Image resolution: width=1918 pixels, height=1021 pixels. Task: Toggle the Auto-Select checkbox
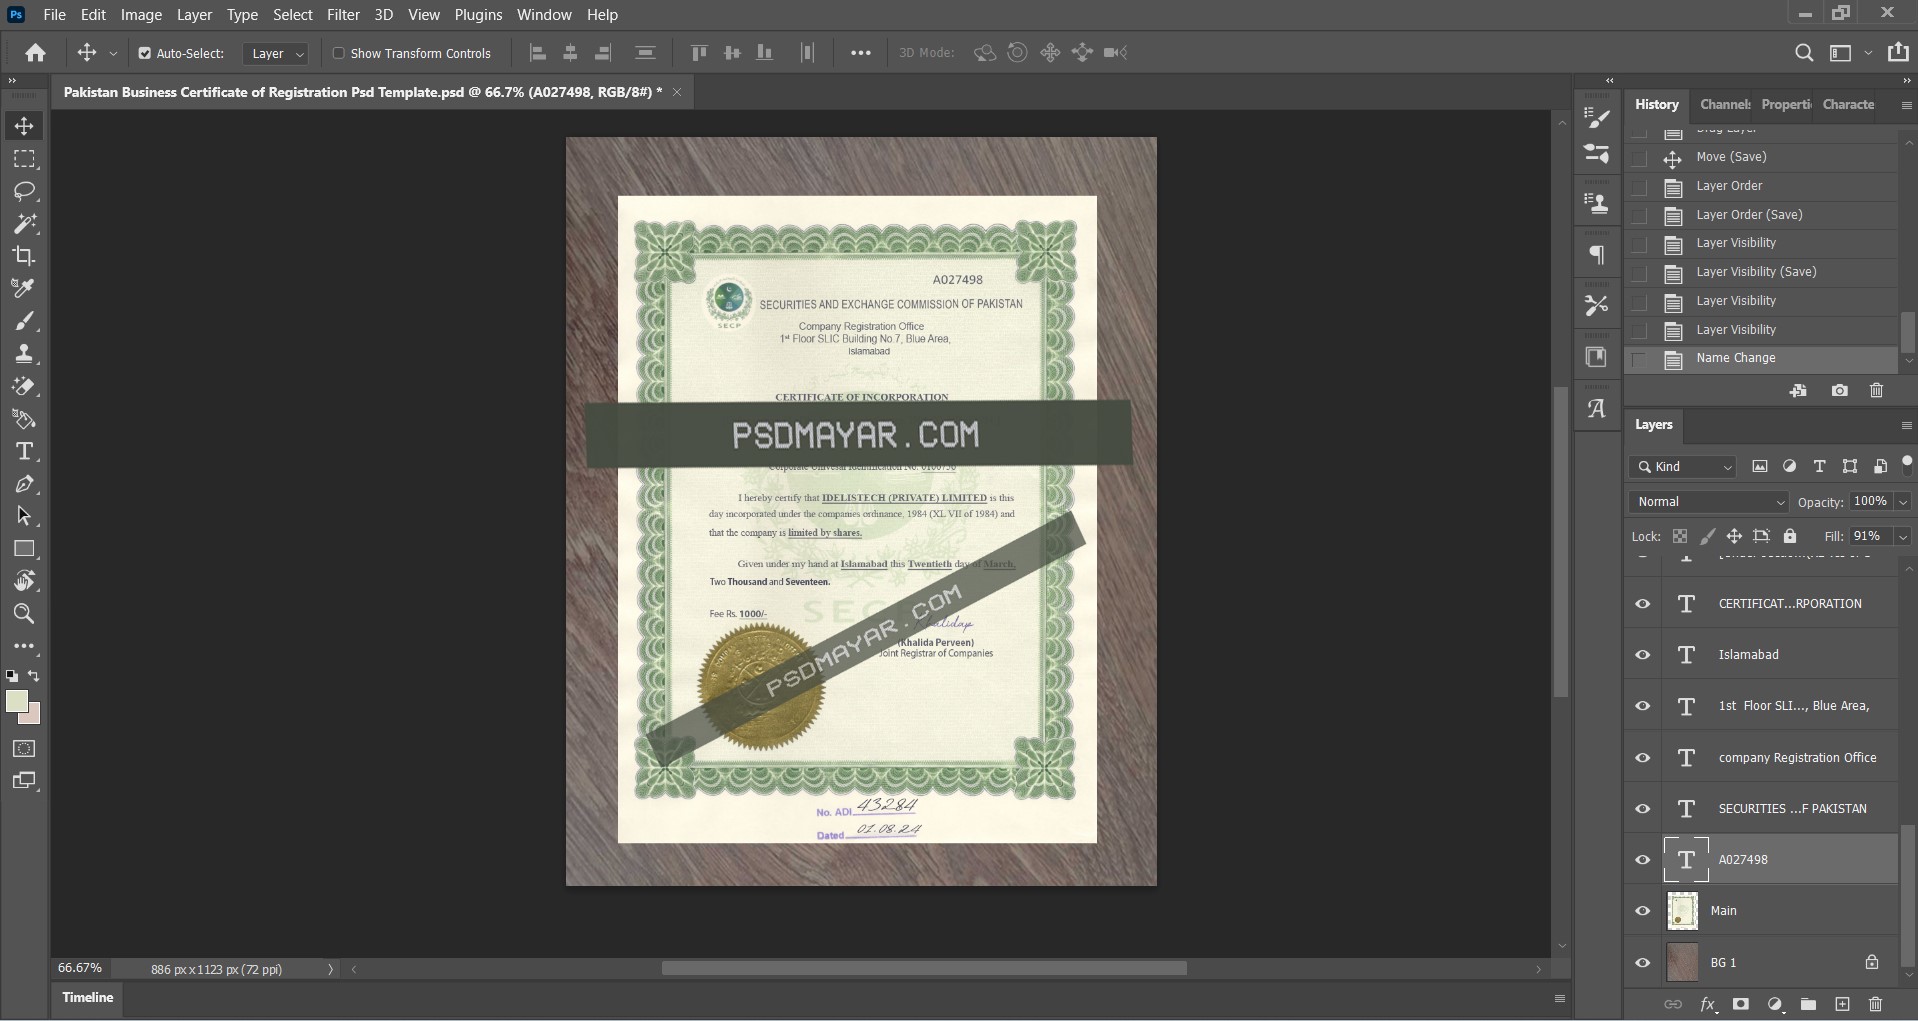tap(145, 53)
